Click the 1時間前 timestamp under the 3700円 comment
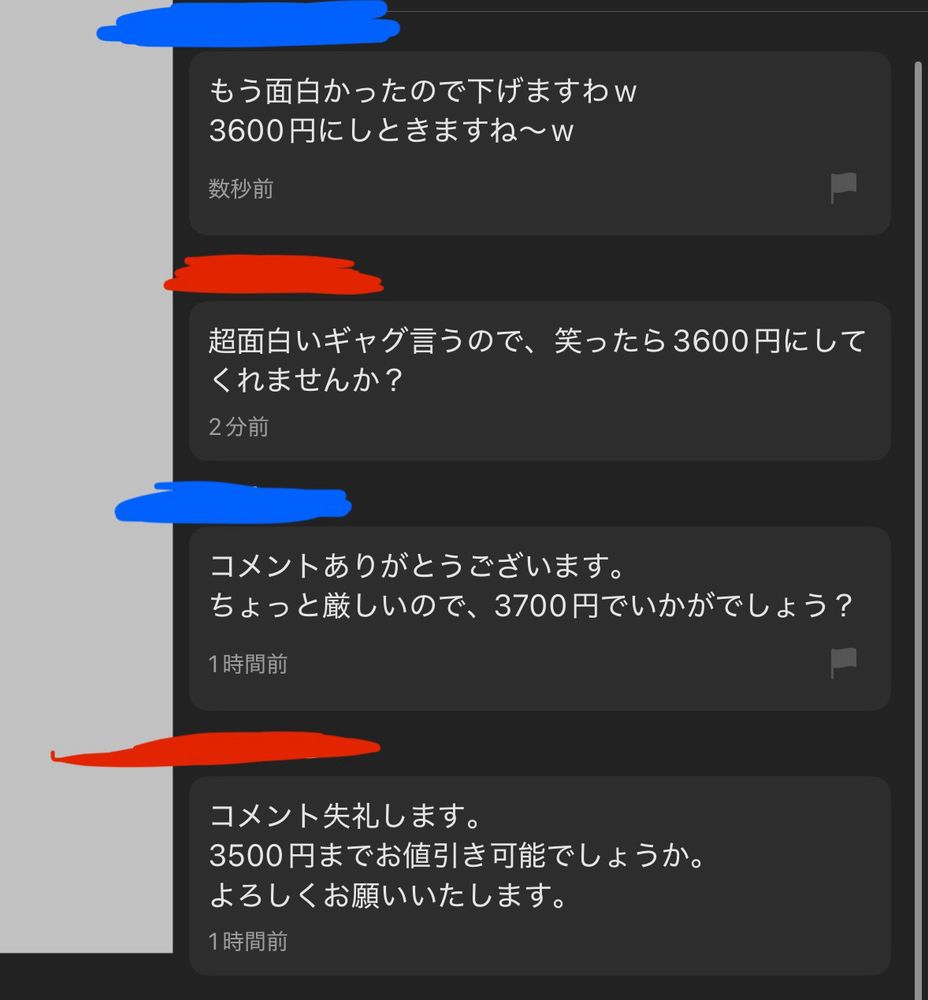This screenshot has height=1000, width=928. pyautogui.click(x=248, y=664)
